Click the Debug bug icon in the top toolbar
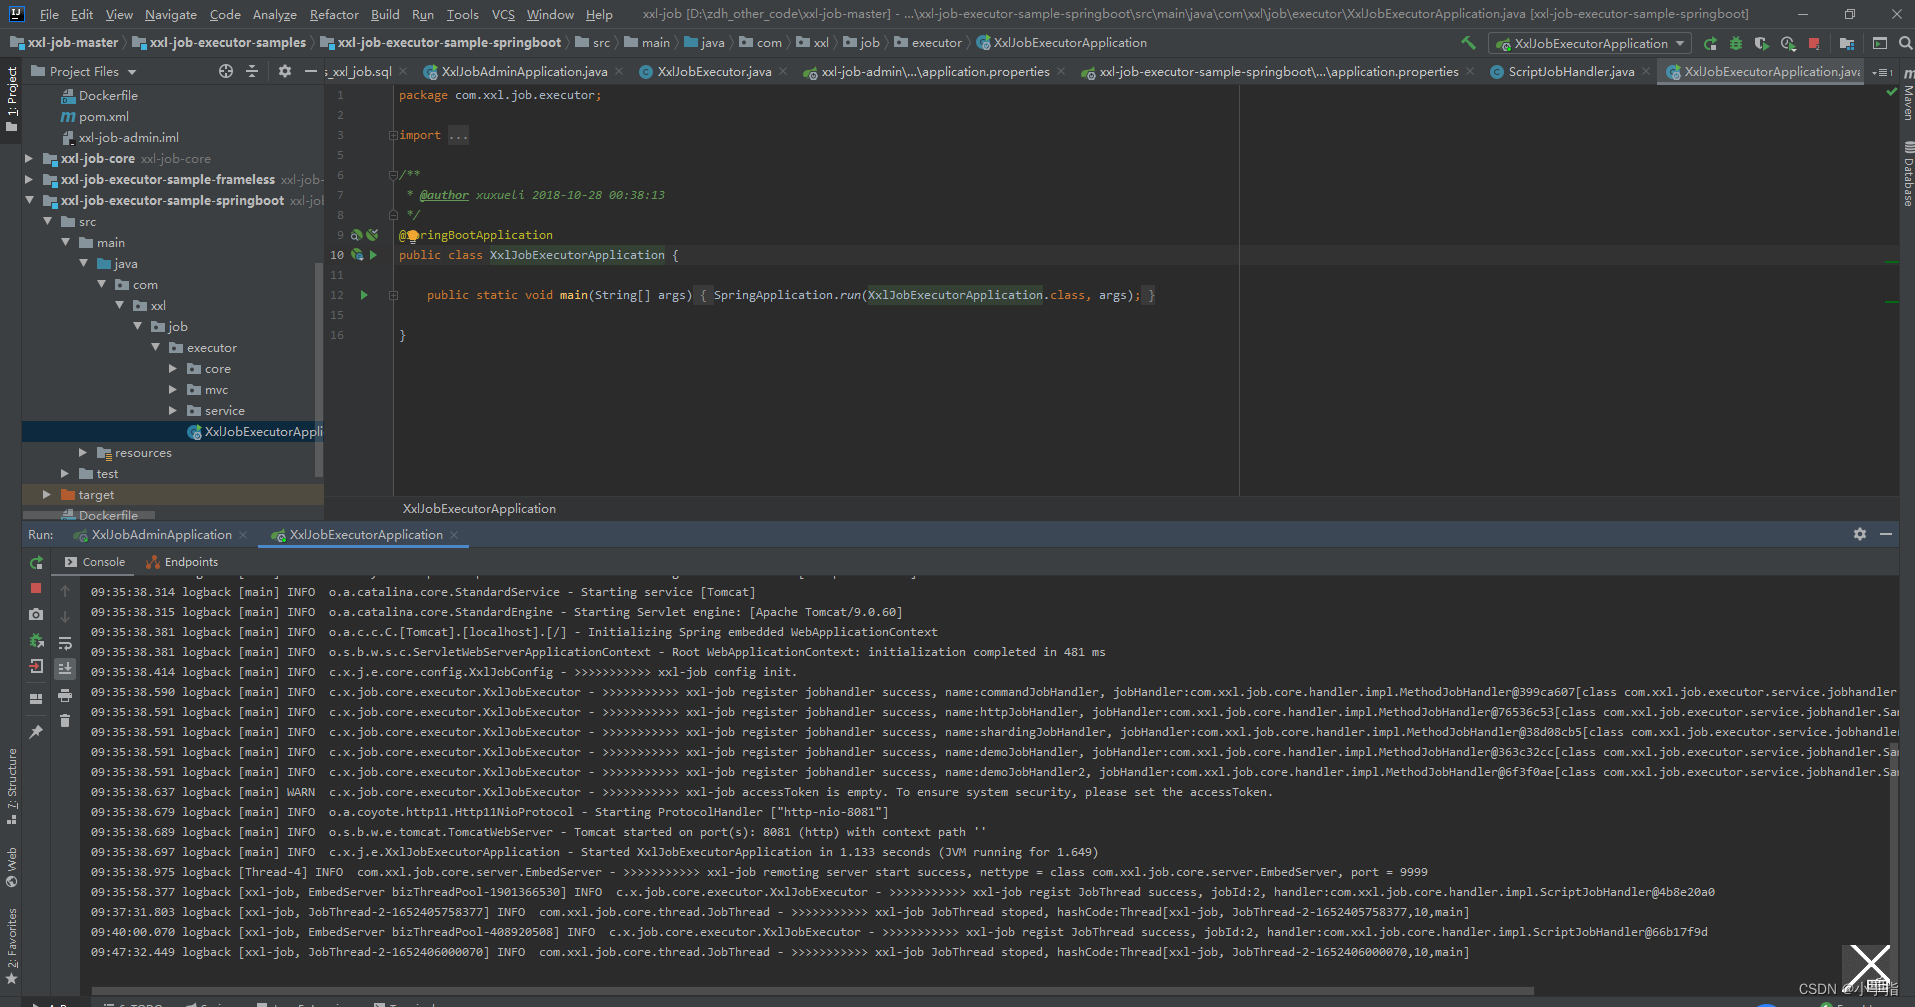 click(x=1736, y=43)
